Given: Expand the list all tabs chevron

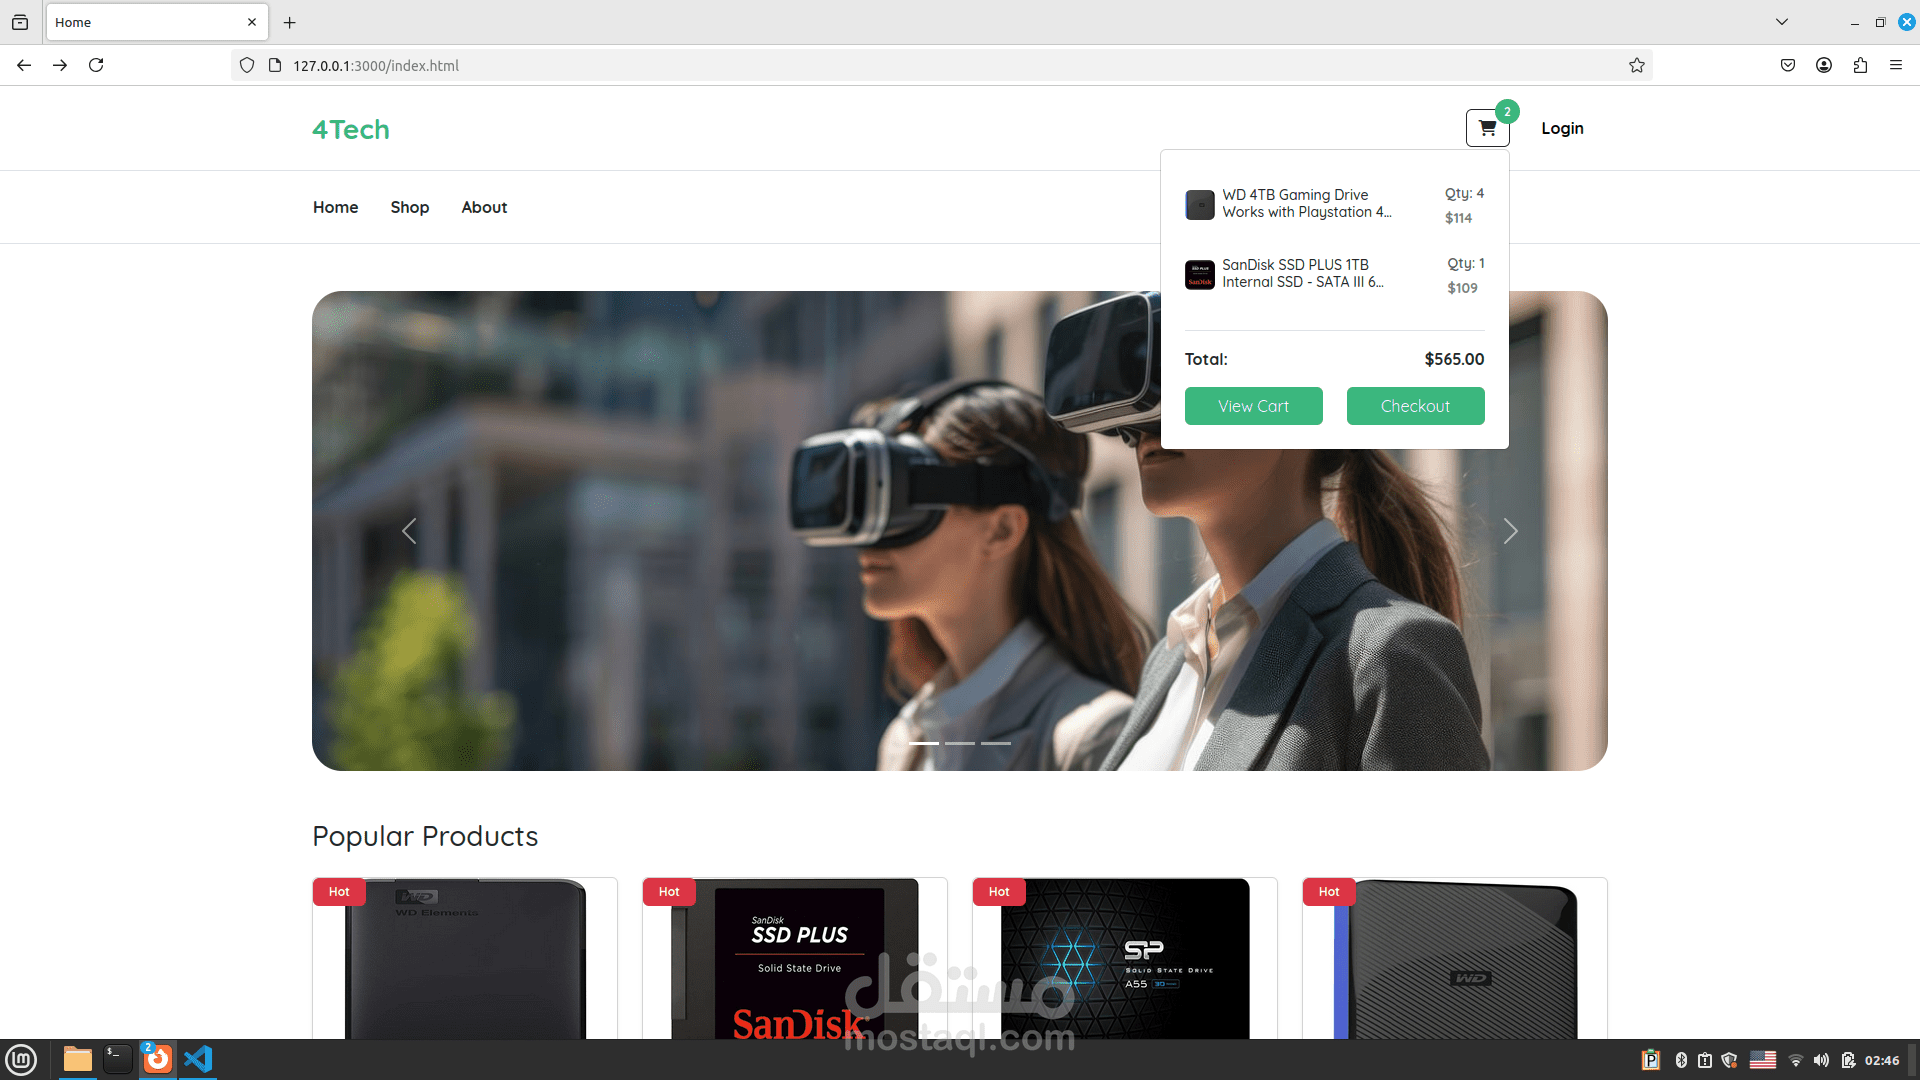Looking at the screenshot, I should pos(1781,22).
